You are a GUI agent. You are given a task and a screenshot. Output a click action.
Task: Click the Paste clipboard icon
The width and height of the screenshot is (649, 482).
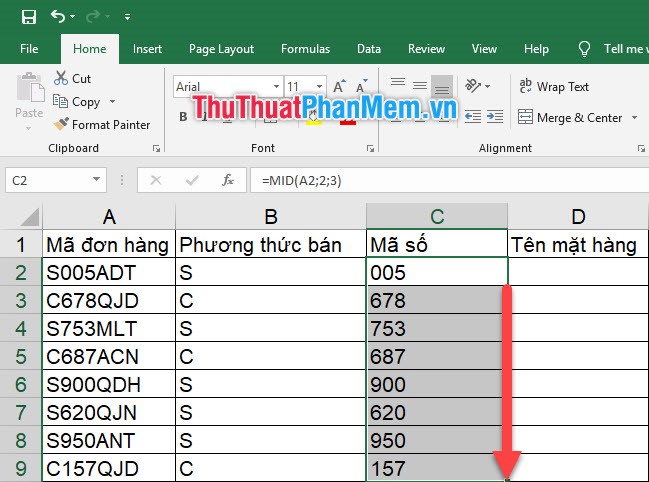30,87
